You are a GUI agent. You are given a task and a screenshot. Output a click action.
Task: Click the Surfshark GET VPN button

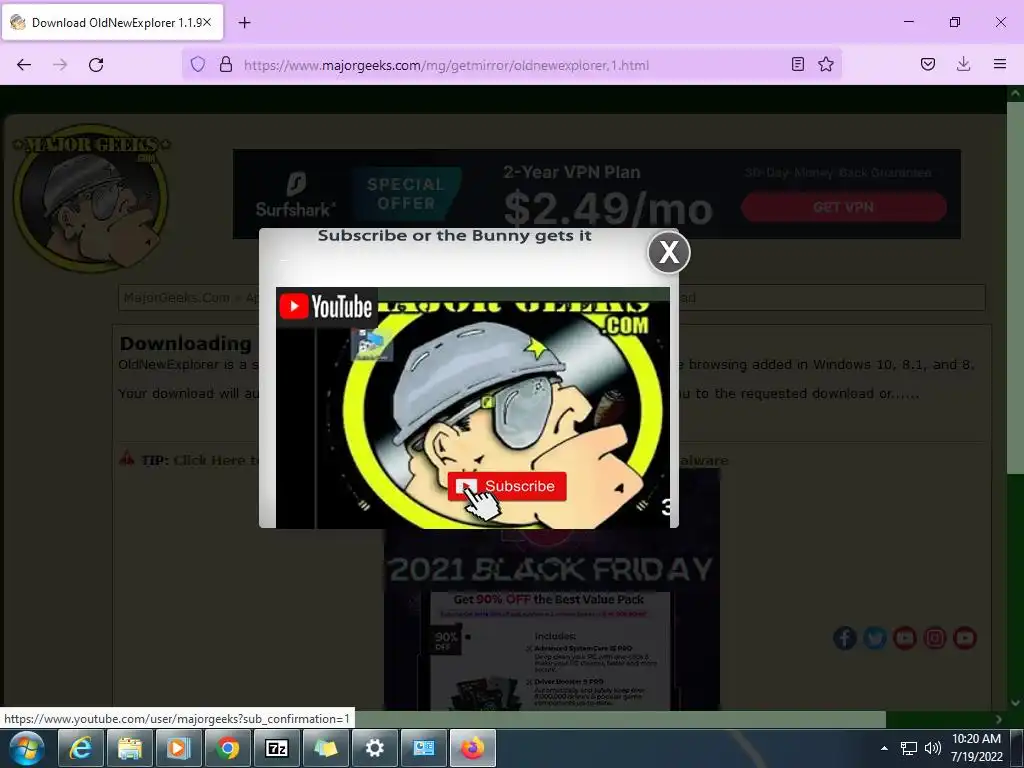point(844,207)
